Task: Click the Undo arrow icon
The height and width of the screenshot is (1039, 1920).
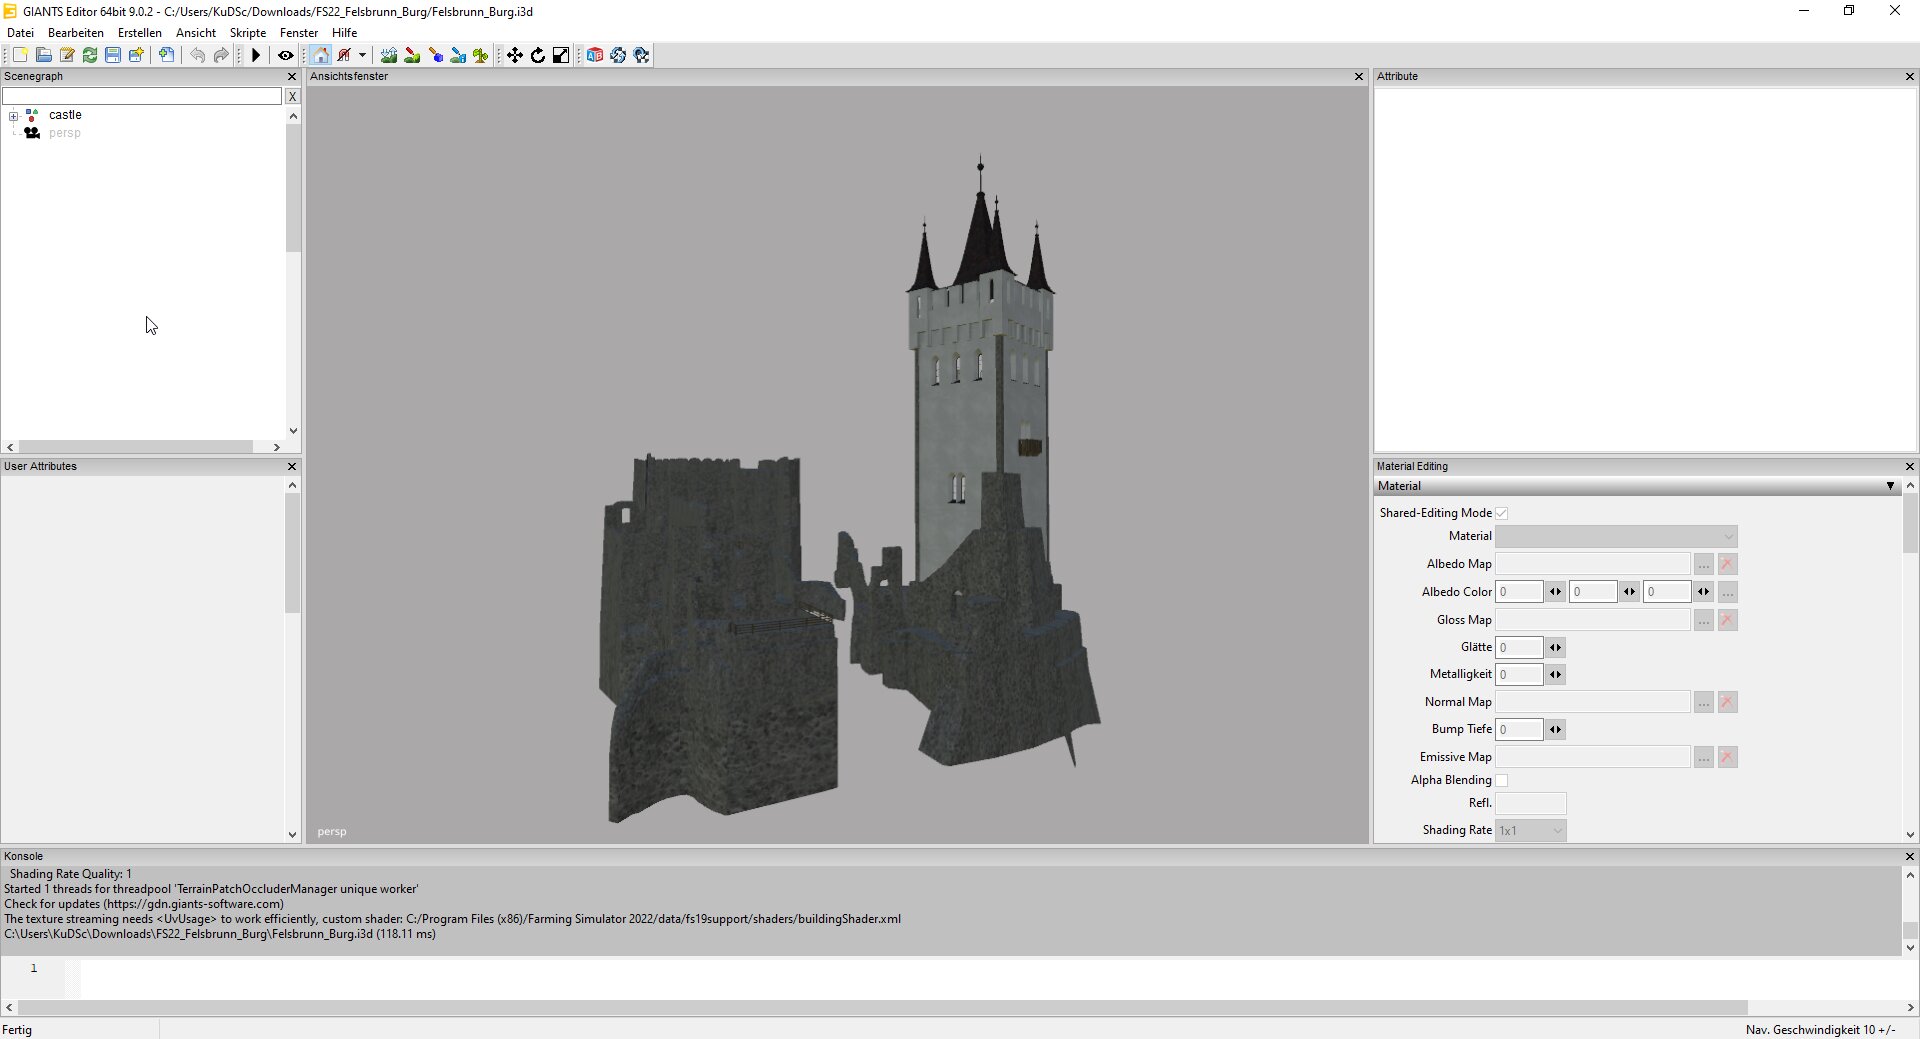Action: click(x=197, y=55)
